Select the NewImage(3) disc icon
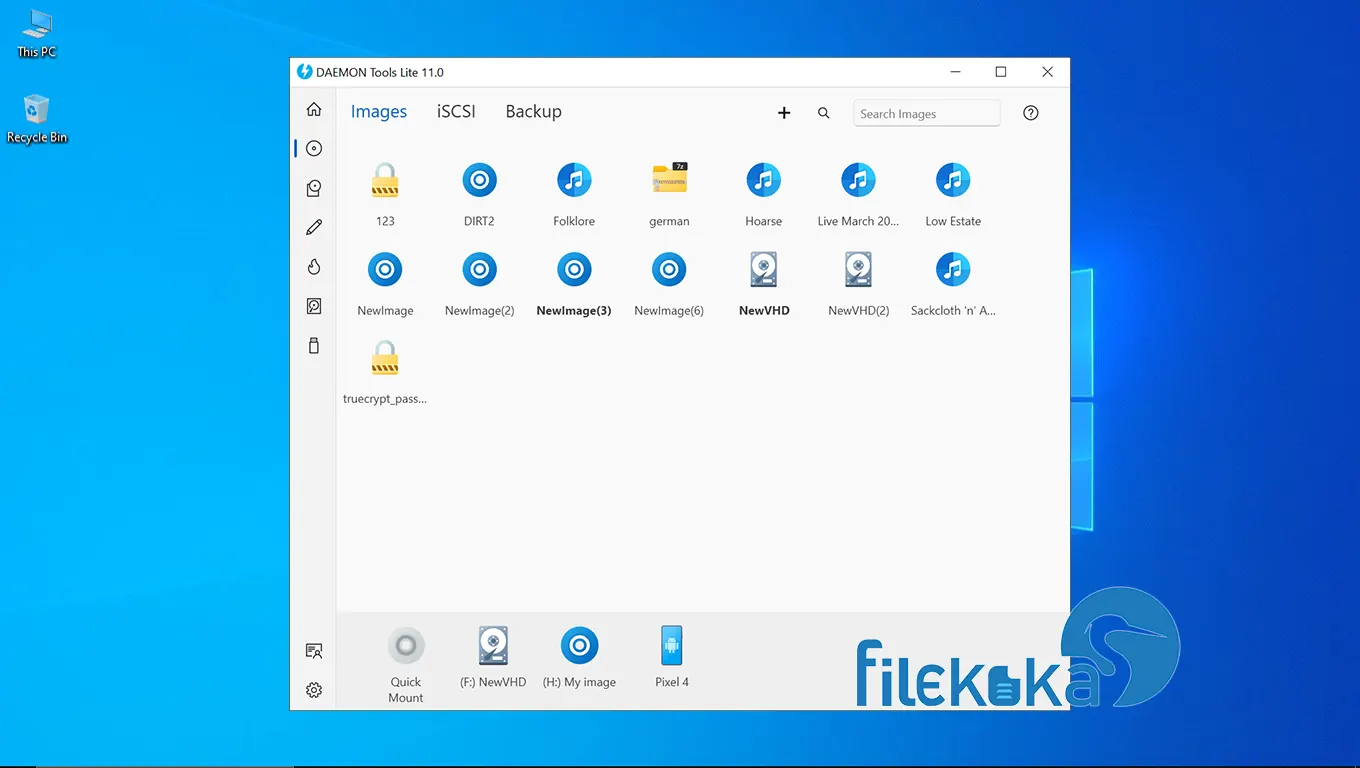Screen dimensions: 1360x768 pyautogui.click(x=574, y=269)
